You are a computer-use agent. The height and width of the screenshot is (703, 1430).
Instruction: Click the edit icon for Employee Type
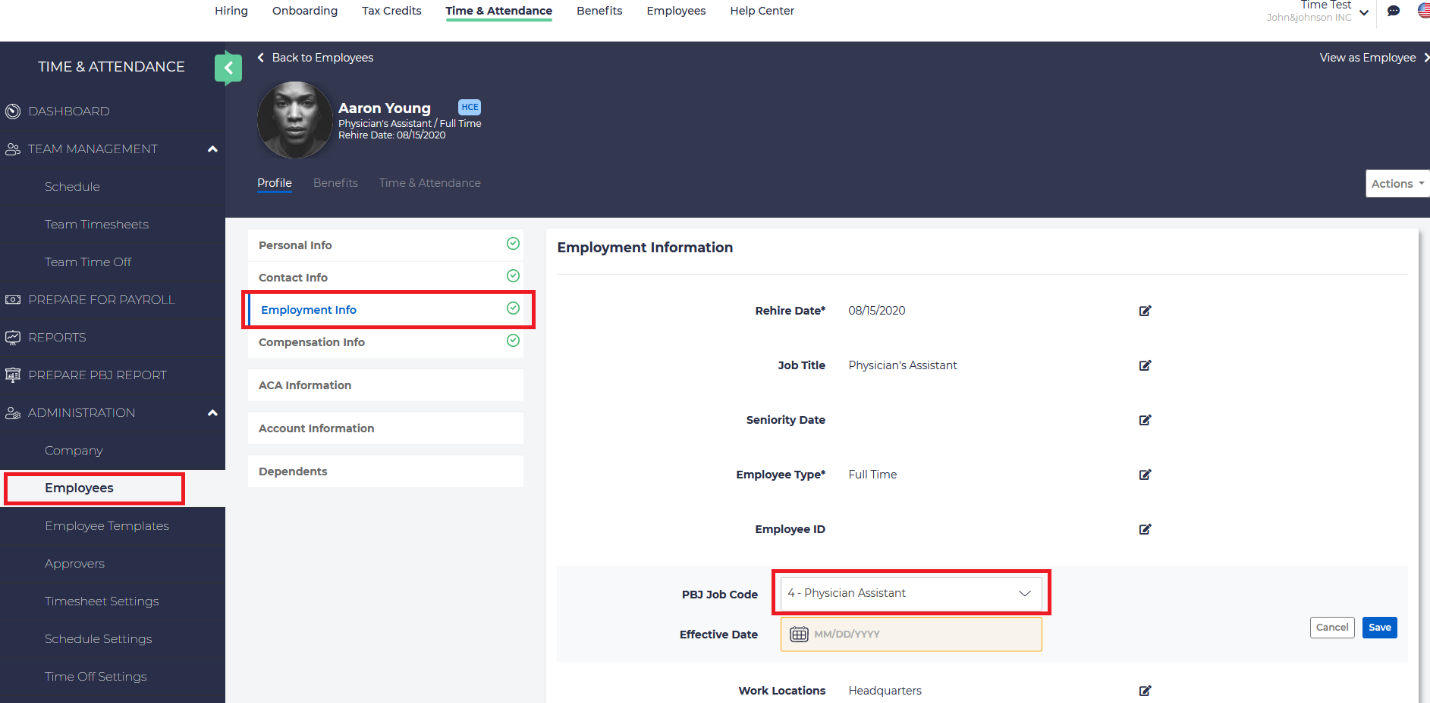pyautogui.click(x=1145, y=475)
